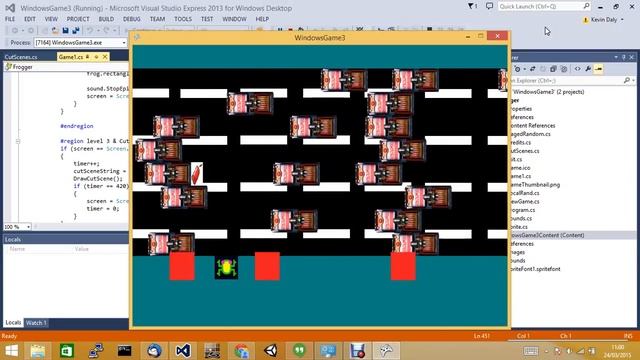Screen dimensions: 640x360
Task: Open the FILE menu
Action: (10, 19)
